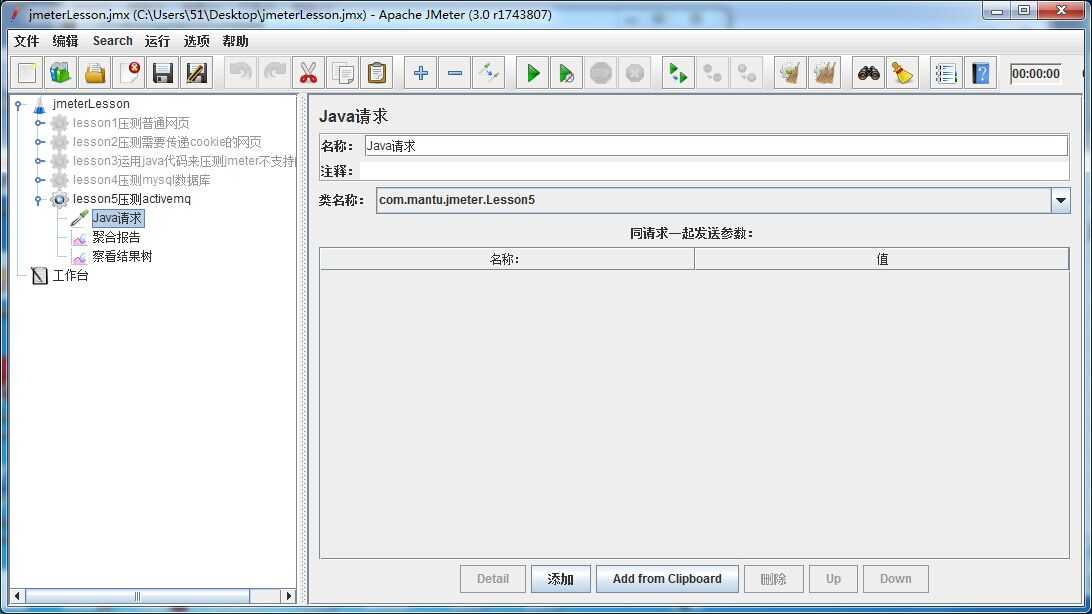Click tree panel scrollbar left arrow

(17, 596)
